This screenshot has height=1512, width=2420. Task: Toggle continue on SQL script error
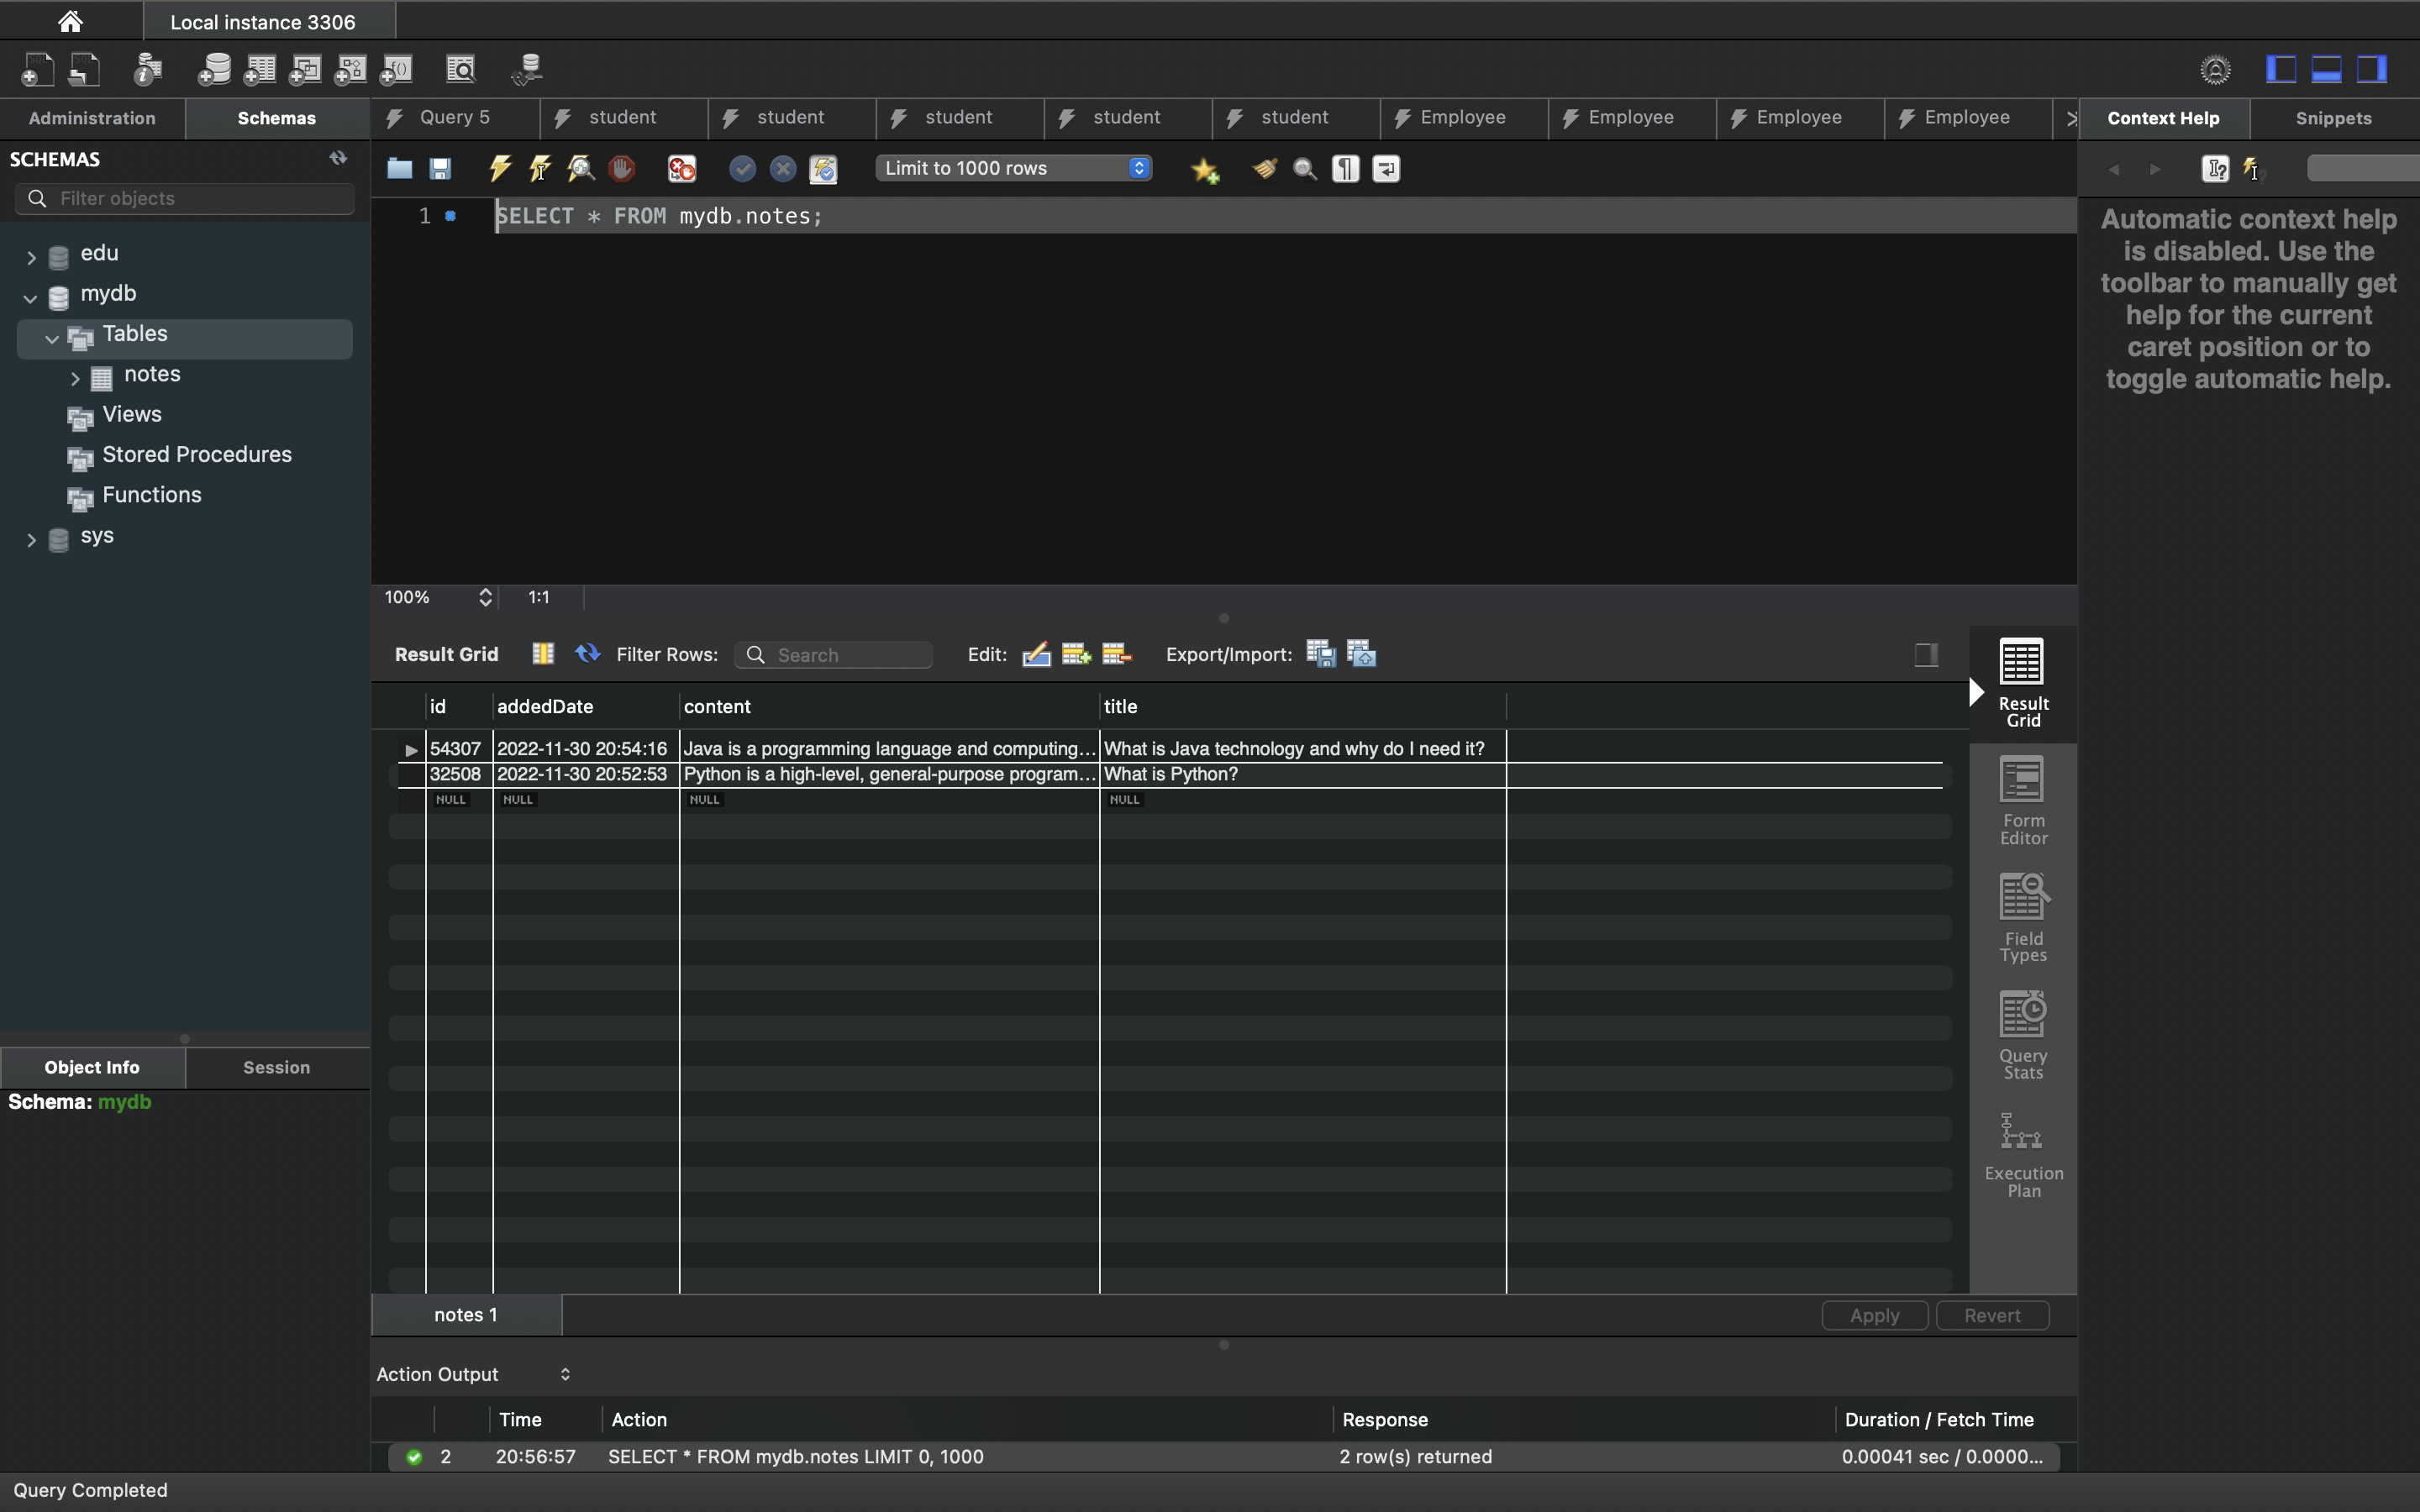point(682,169)
